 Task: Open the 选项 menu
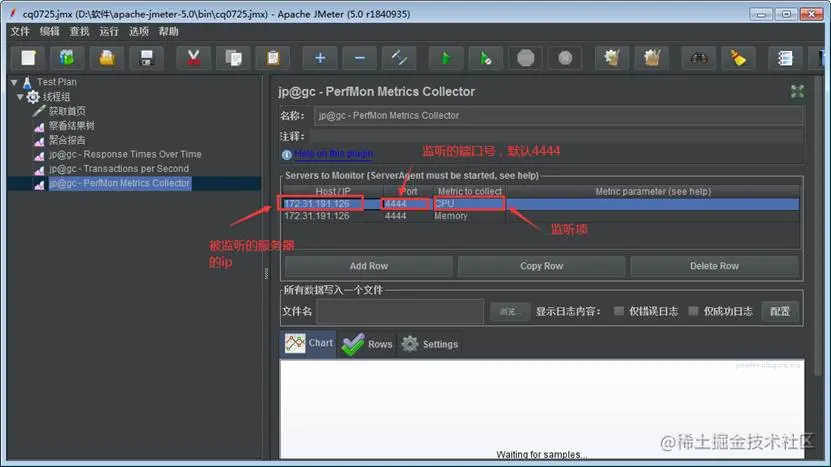[138, 31]
